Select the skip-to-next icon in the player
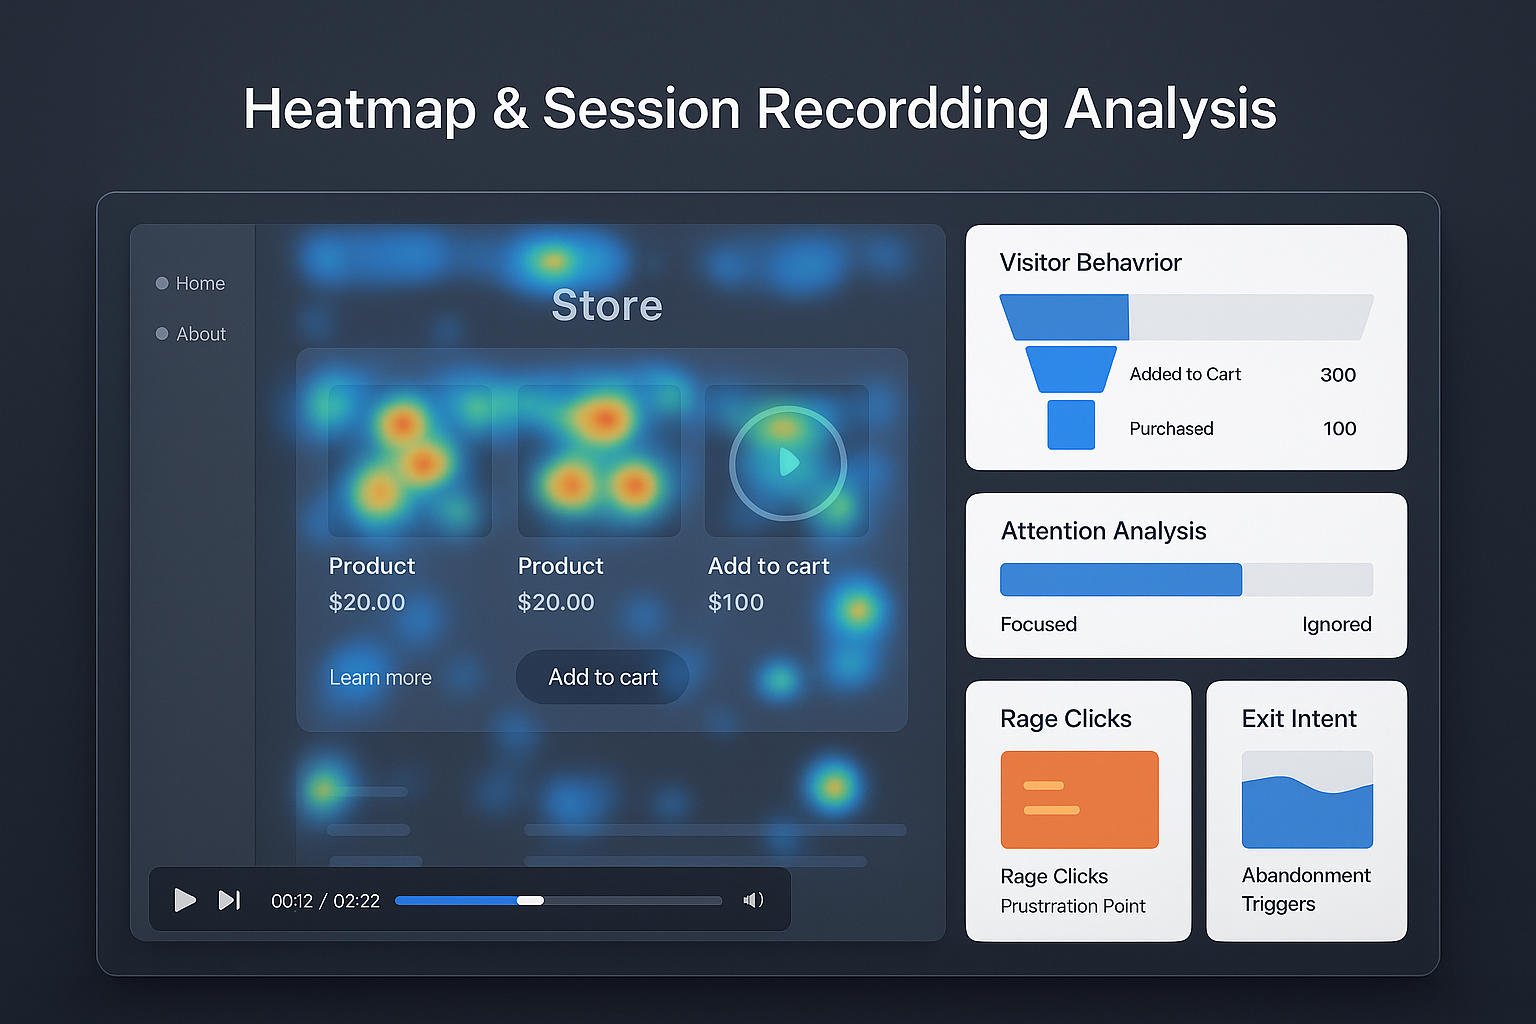 (x=229, y=900)
